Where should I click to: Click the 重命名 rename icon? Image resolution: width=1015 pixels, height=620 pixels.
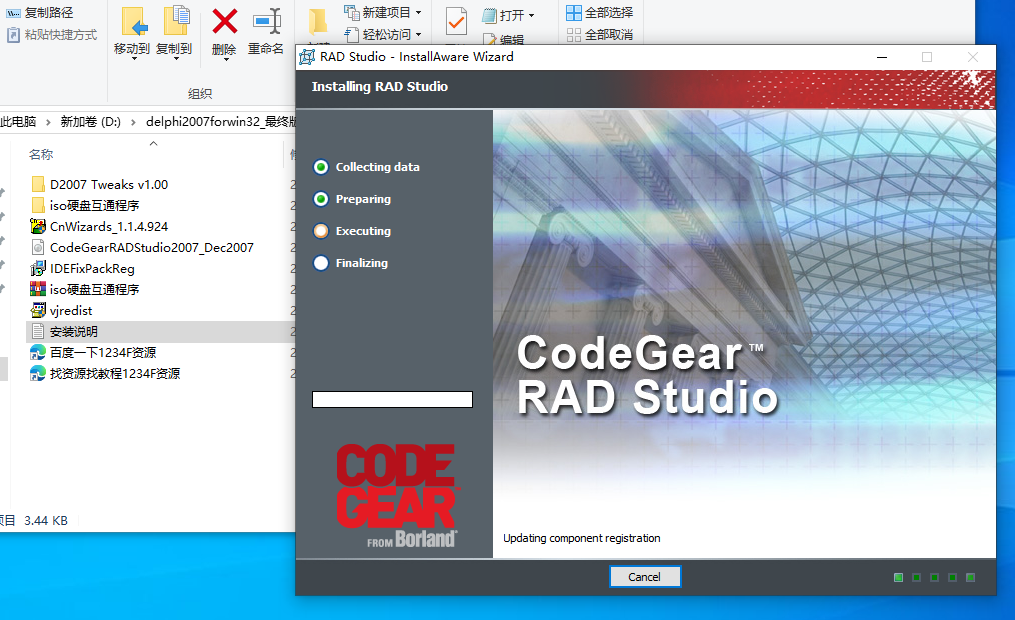pos(266,21)
